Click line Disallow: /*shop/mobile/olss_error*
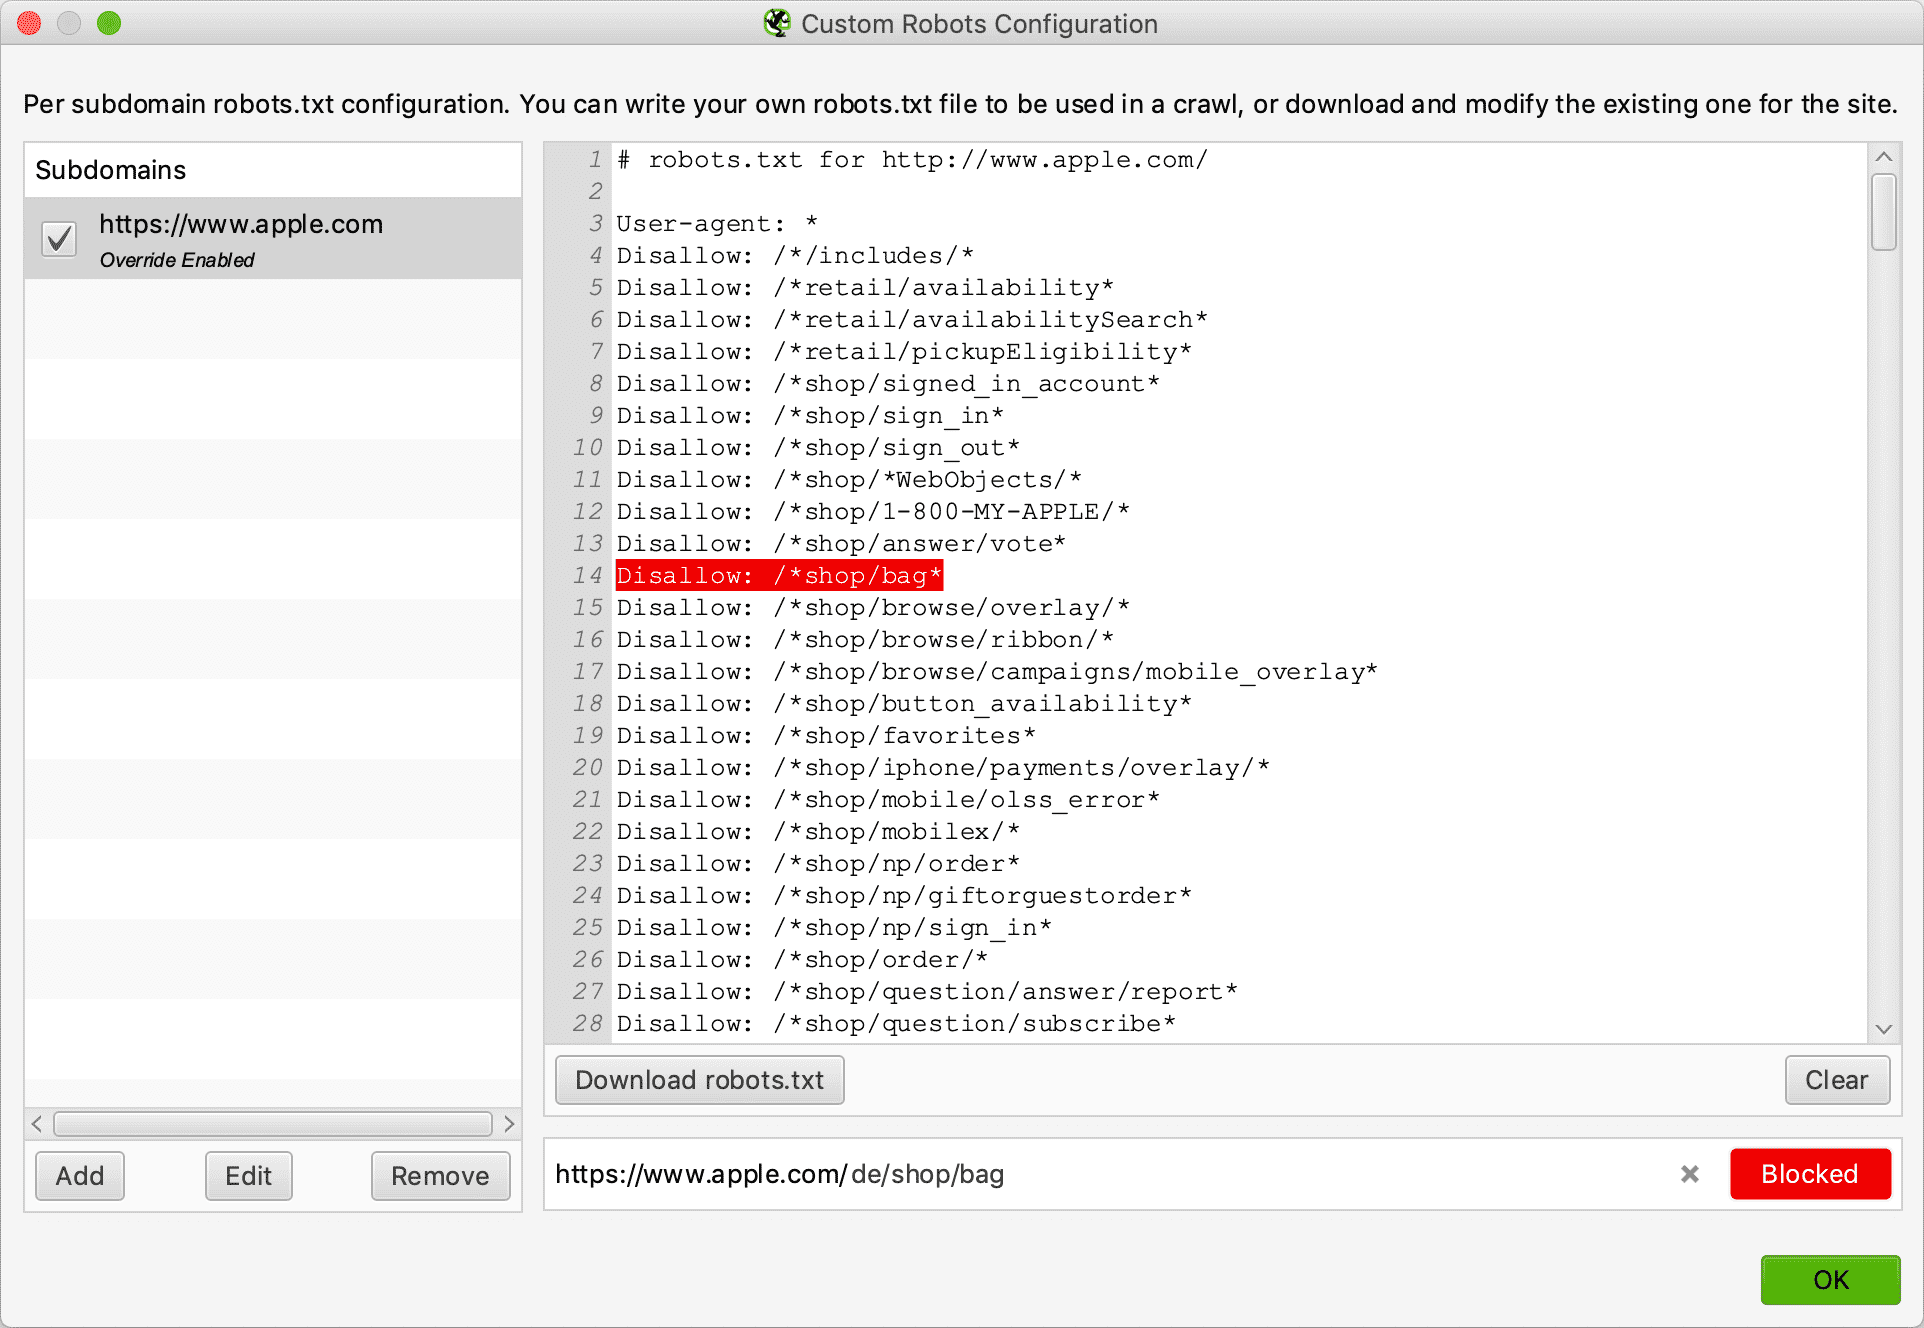Viewport: 1924px width, 1328px height. [x=888, y=800]
